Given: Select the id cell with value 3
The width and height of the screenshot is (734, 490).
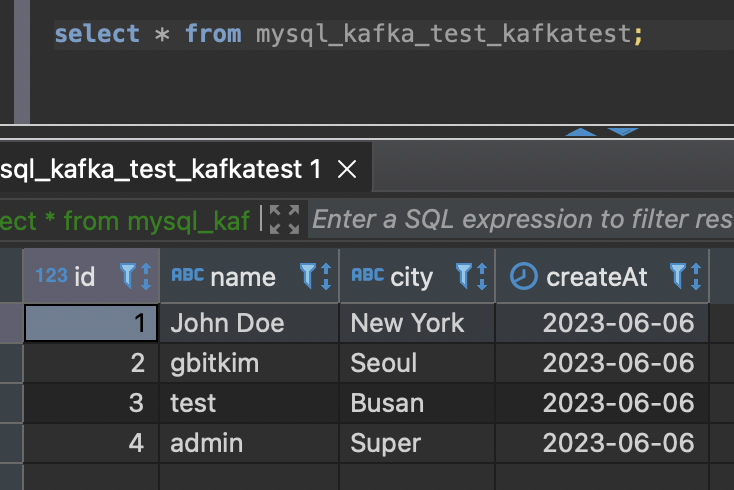Looking at the screenshot, I should click(x=91, y=403).
